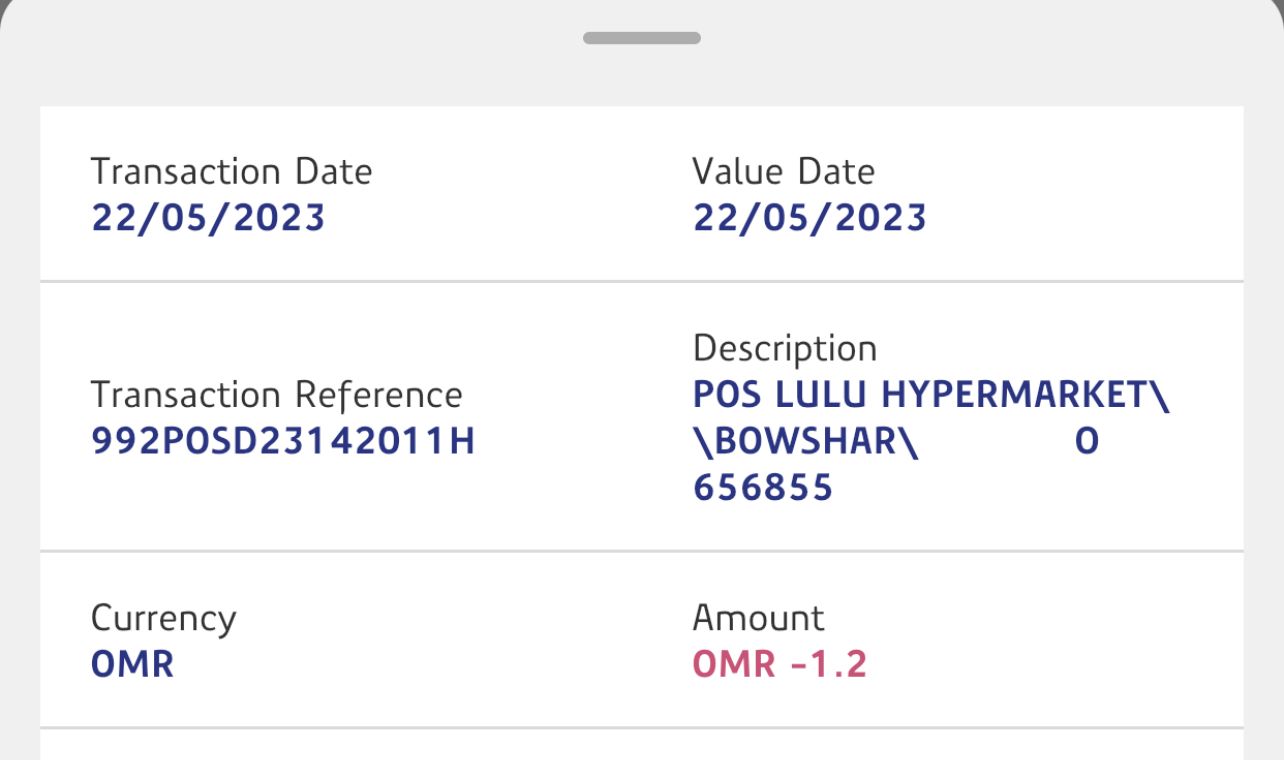Select the date value under Value Date
Image resolution: width=1284 pixels, height=760 pixels.
pos(809,218)
